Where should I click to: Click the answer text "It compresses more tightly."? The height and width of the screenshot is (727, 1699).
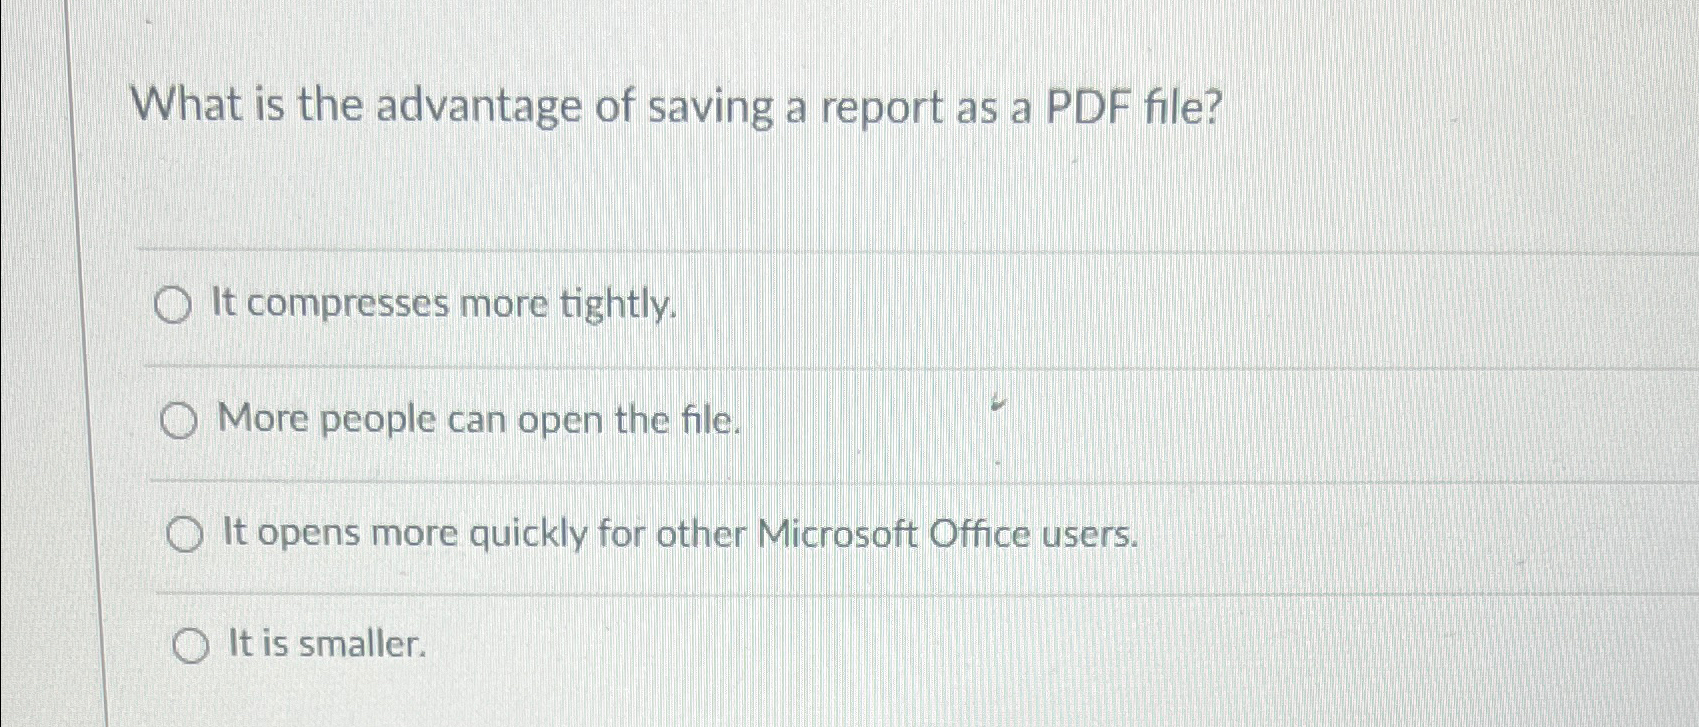click(x=446, y=305)
